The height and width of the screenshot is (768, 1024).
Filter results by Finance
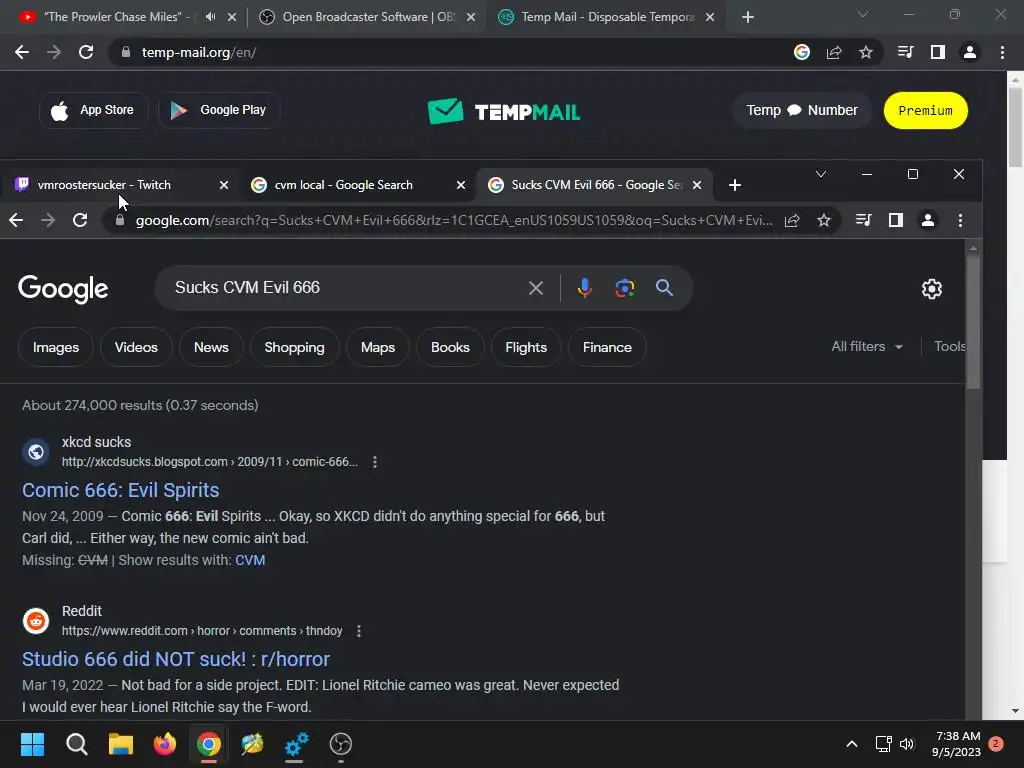607,347
